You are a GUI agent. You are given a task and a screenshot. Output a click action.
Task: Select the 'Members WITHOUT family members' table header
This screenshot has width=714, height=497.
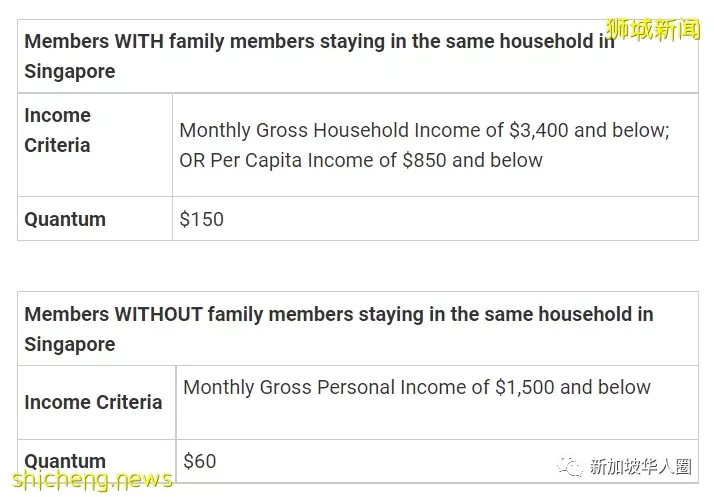pos(358,328)
